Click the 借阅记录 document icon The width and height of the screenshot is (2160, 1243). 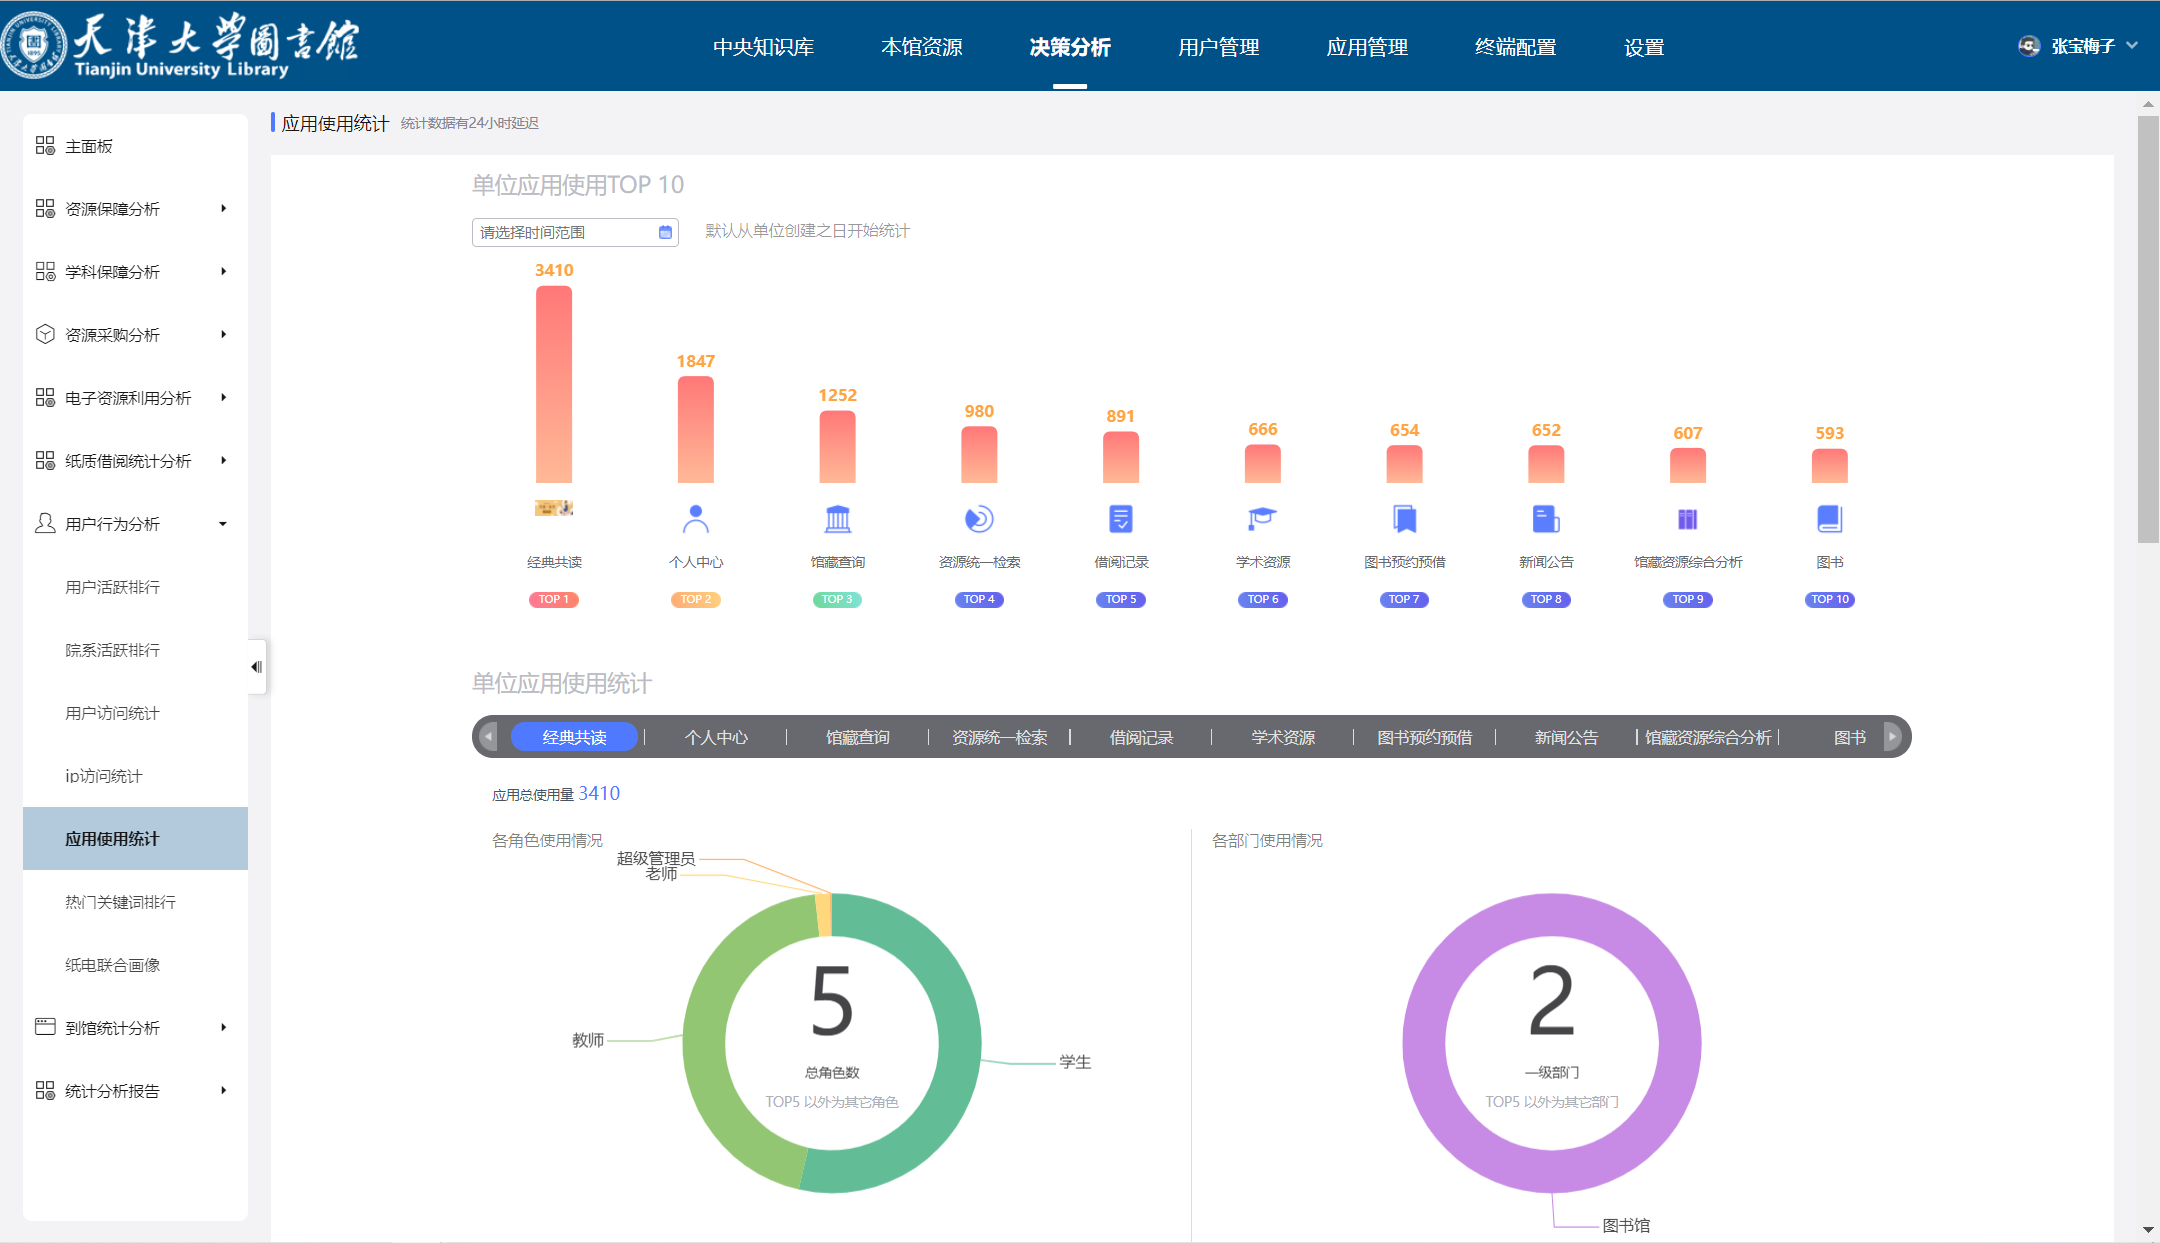tap(1121, 519)
